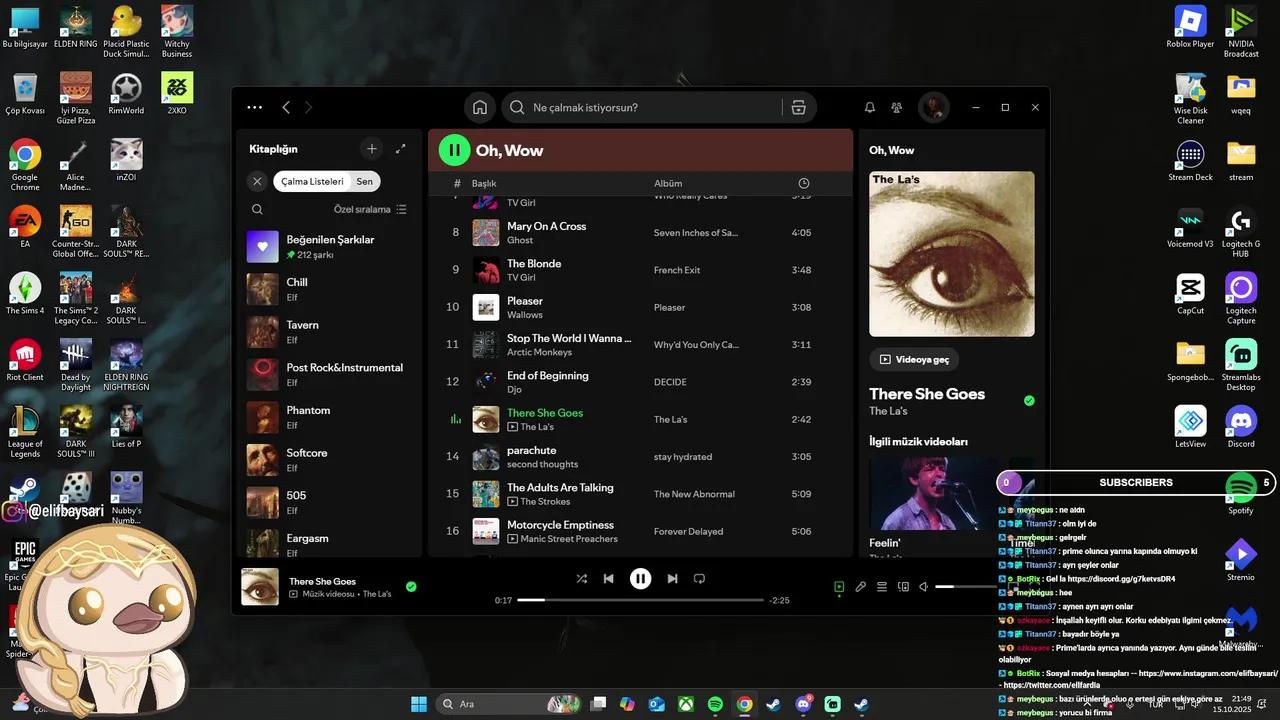Viewport: 1280px width, 720px height.
Task: Skip to the next track
Action: pos(672,578)
